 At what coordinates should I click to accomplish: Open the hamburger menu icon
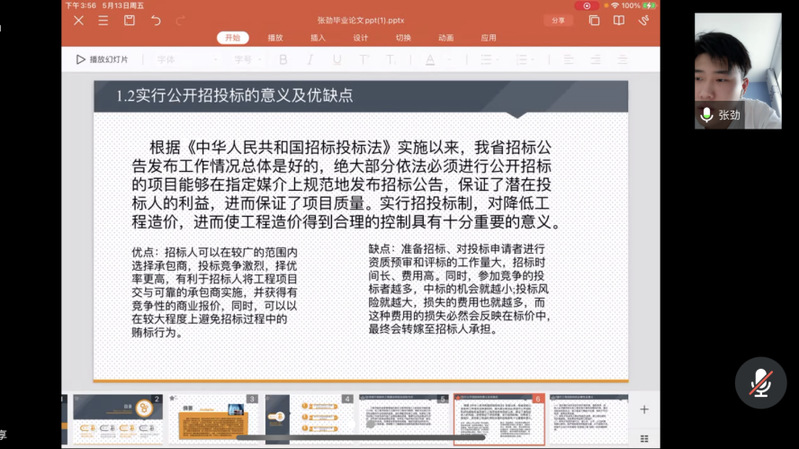coord(103,20)
